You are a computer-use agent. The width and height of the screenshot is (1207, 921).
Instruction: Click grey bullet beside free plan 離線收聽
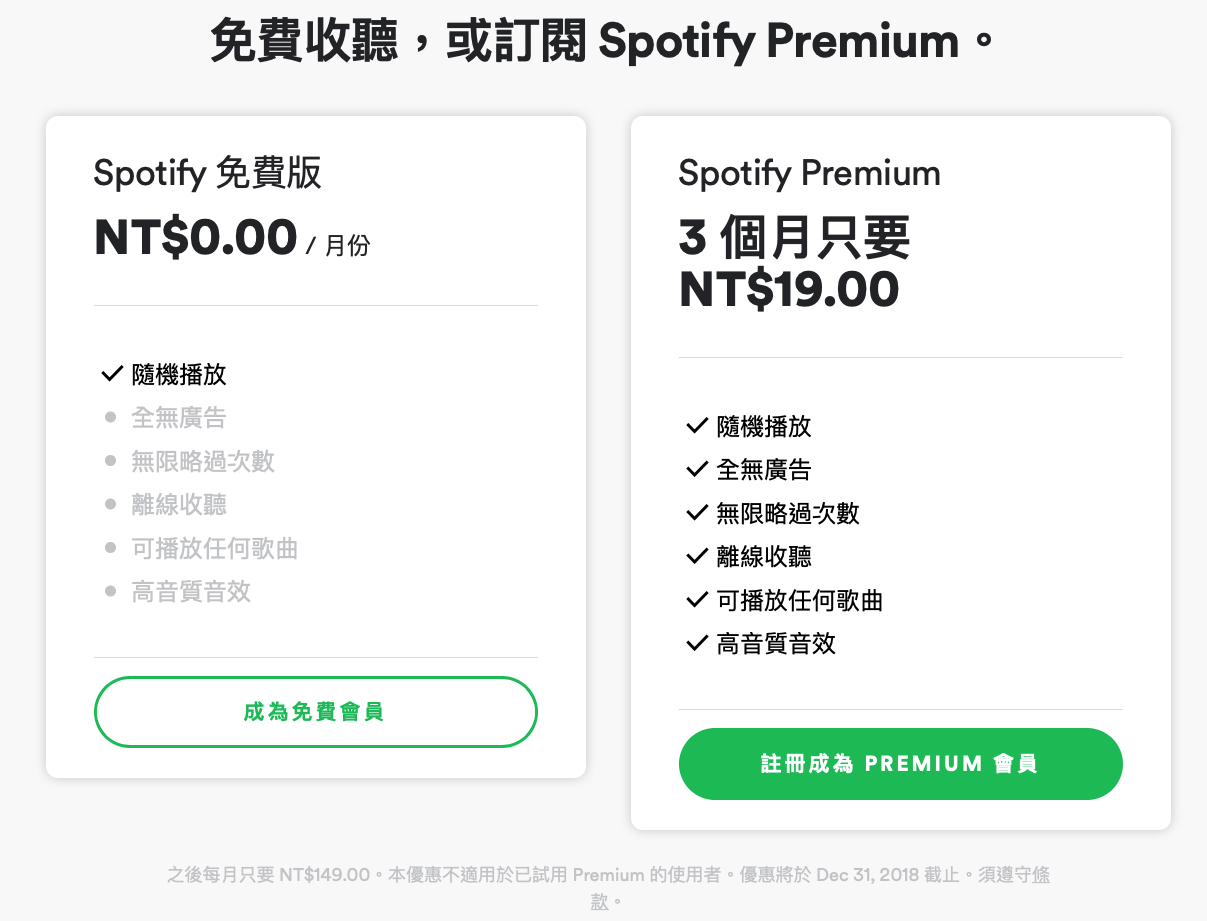(111, 505)
